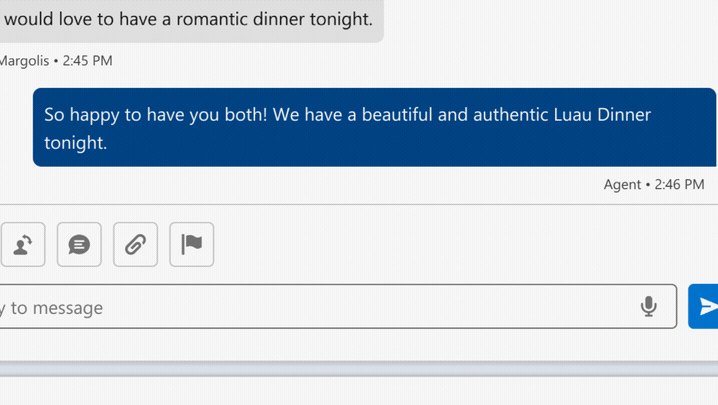Focus the message input field
Viewport: 718px width, 405px height.
click(x=338, y=306)
